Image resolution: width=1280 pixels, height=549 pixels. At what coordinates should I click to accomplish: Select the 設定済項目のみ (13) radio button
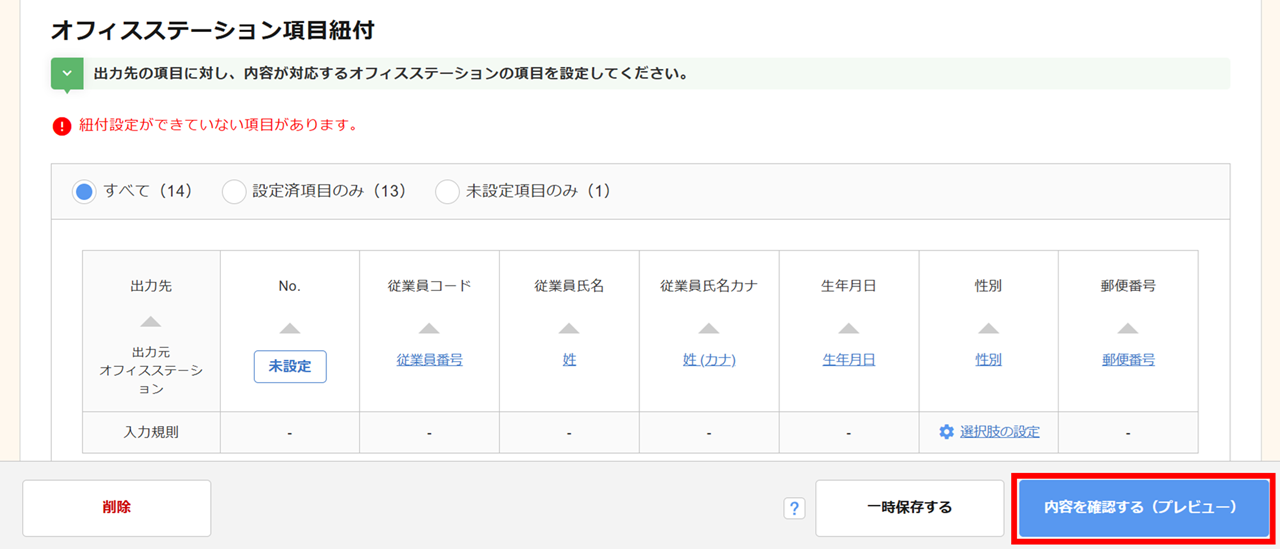point(234,191)
